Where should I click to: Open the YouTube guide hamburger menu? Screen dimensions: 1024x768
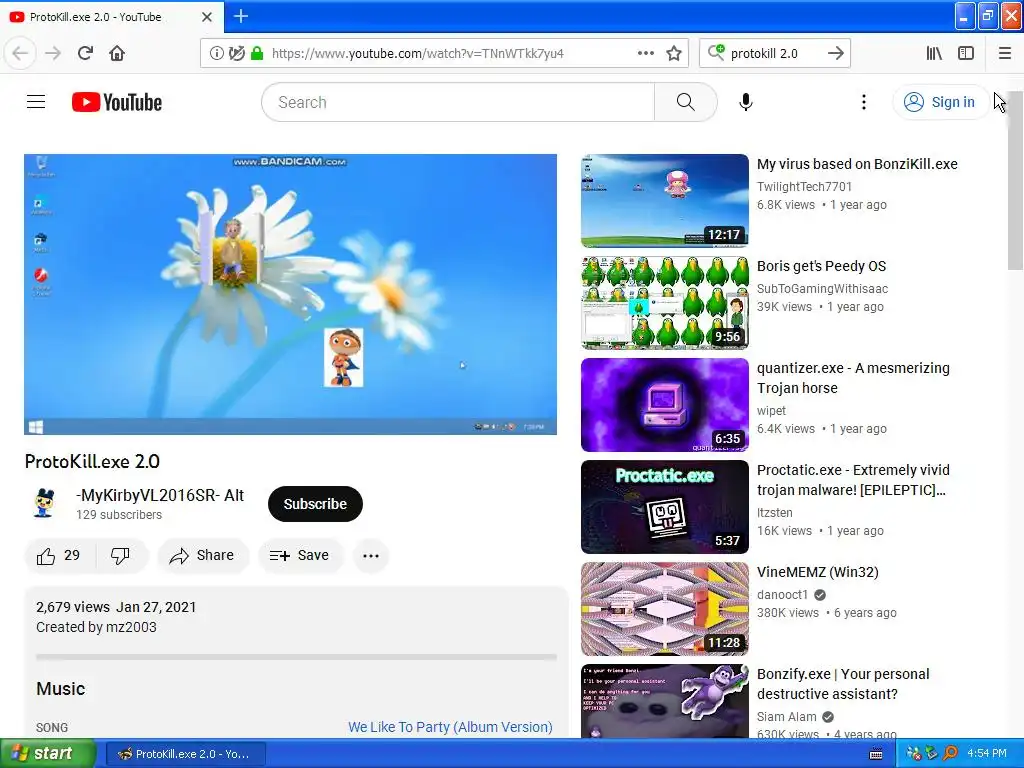pyautogui.click(x=36, y=102)
